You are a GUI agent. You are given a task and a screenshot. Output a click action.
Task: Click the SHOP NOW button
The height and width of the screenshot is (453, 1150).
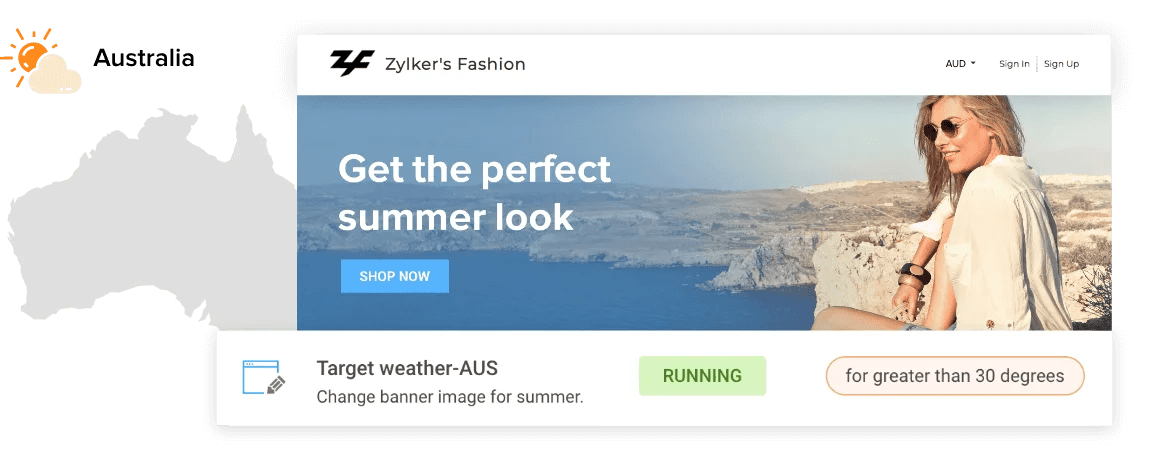(395, 276)
